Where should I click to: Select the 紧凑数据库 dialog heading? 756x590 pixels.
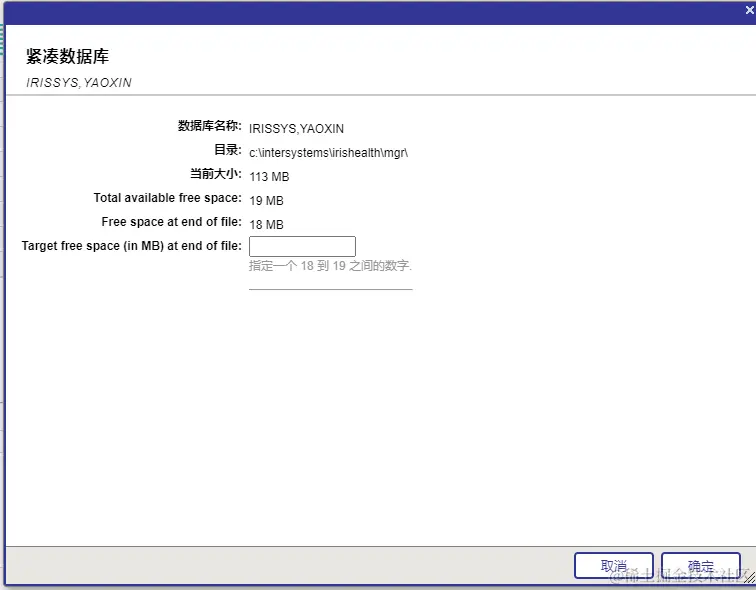[68, 56]
